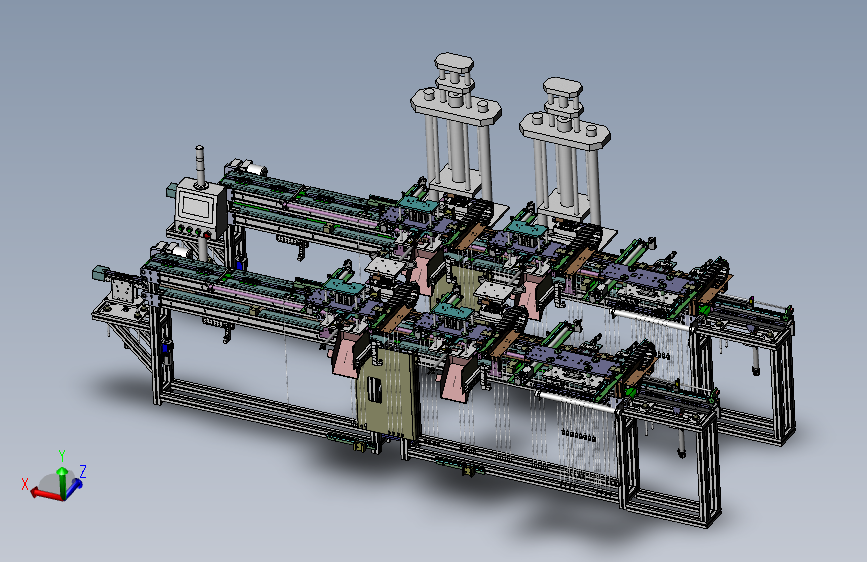Click the blue Z axis of the orientation triad
Image resolution: width=867 pixels, height=562 pixels.
[x=75, y=487]
